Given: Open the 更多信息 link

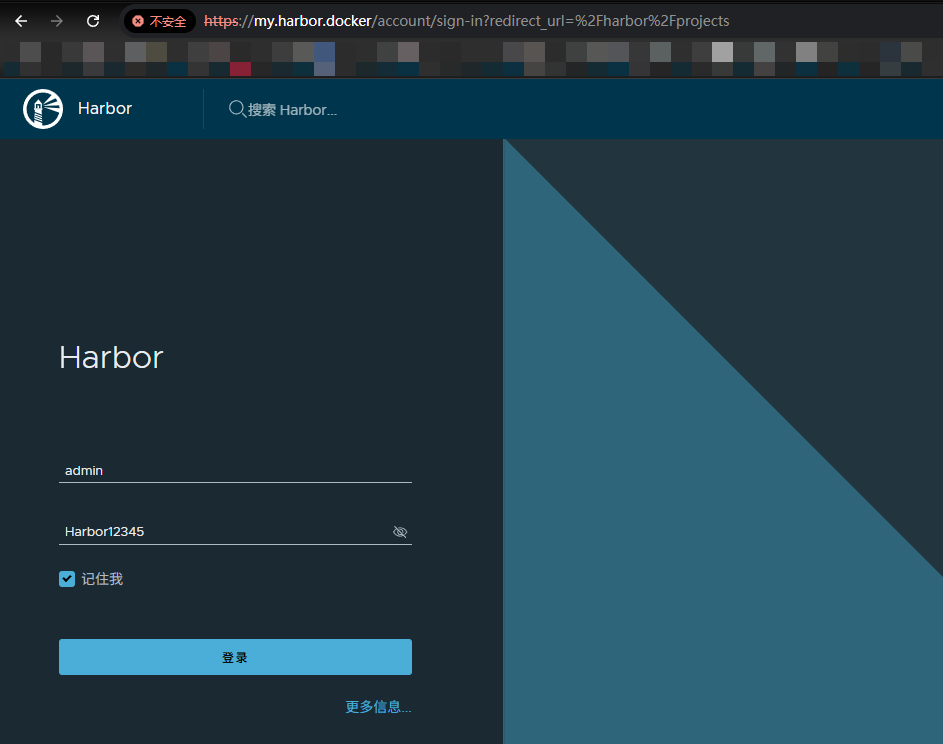Looking at the screenshot, I should click(378, 707).
